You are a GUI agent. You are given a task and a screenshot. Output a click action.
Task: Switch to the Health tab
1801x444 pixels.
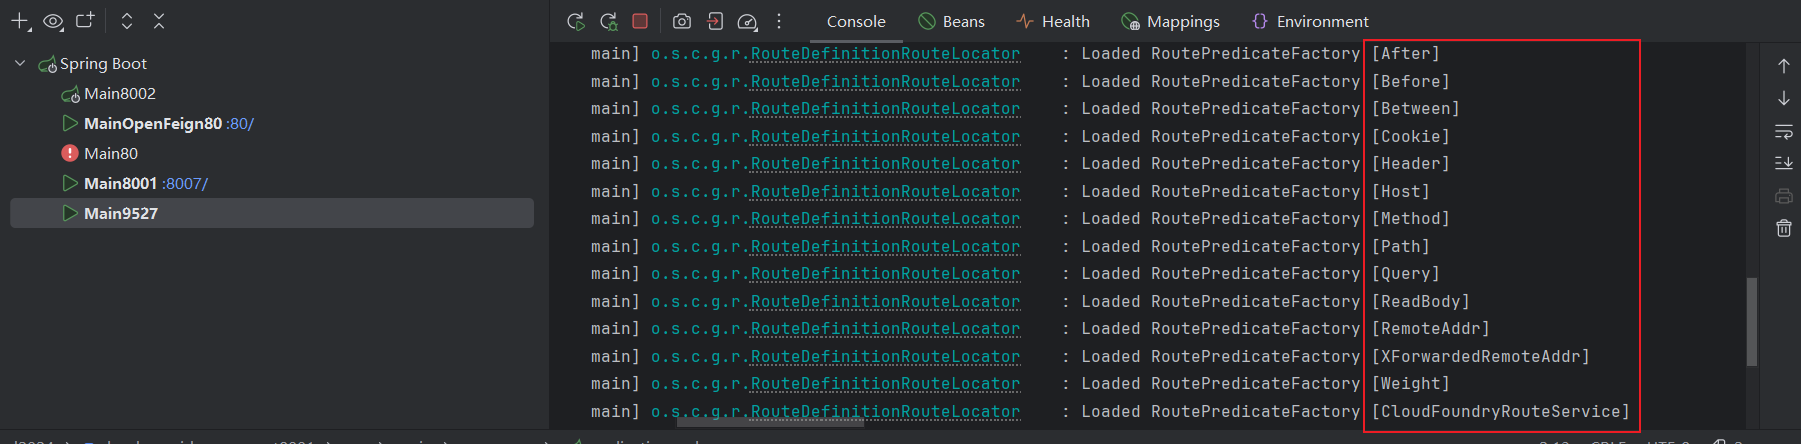1053,21
